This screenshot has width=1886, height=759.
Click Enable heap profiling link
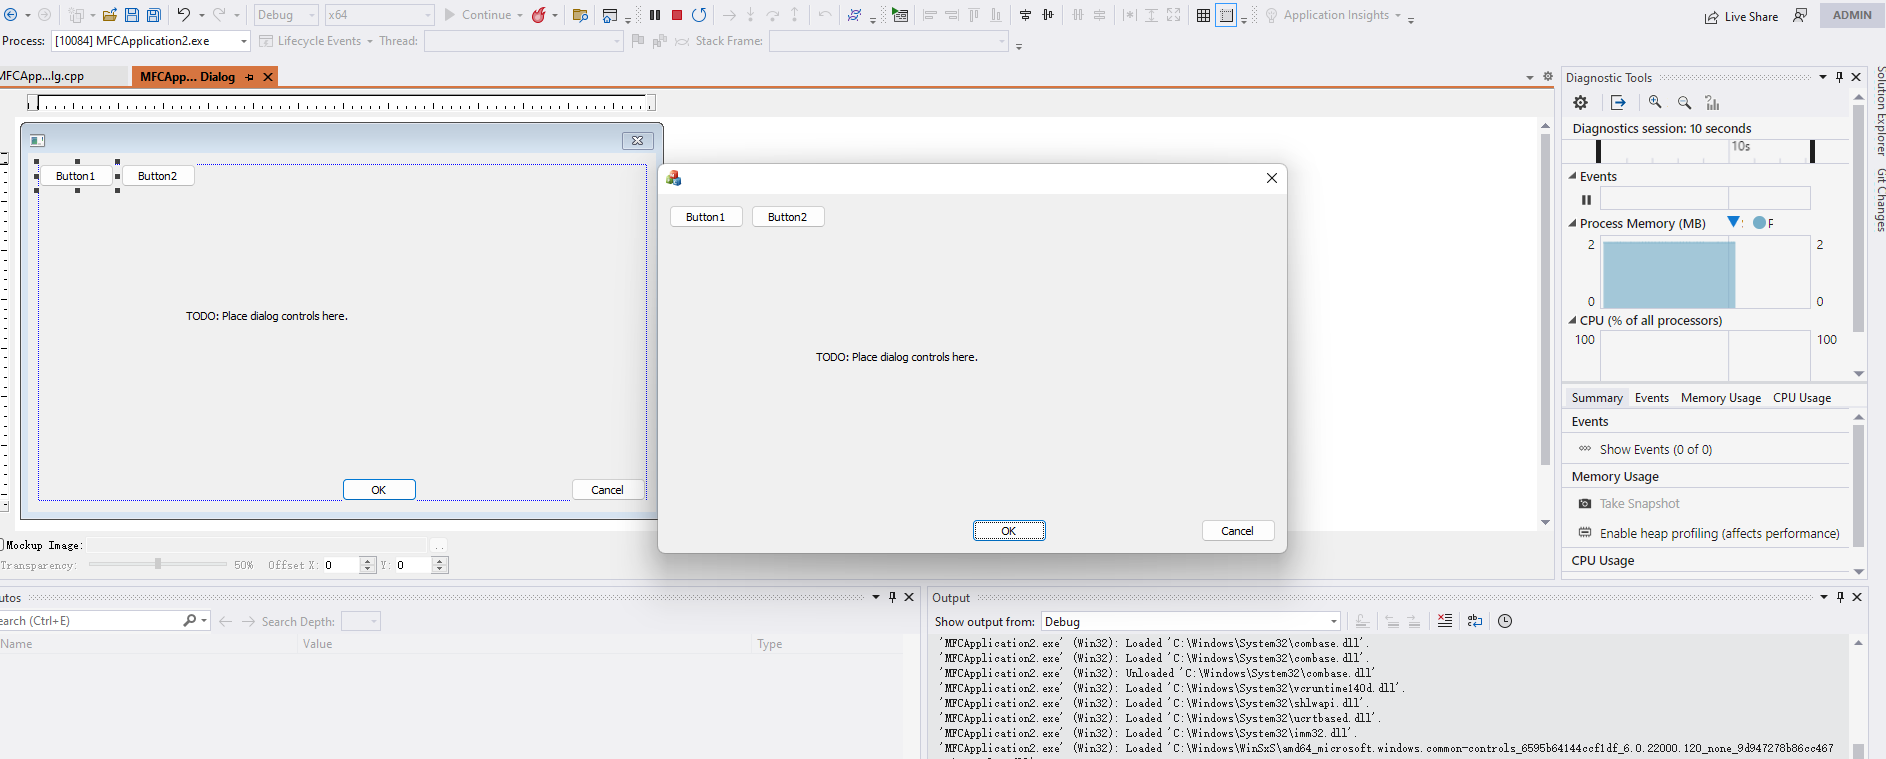[1719, 534]
